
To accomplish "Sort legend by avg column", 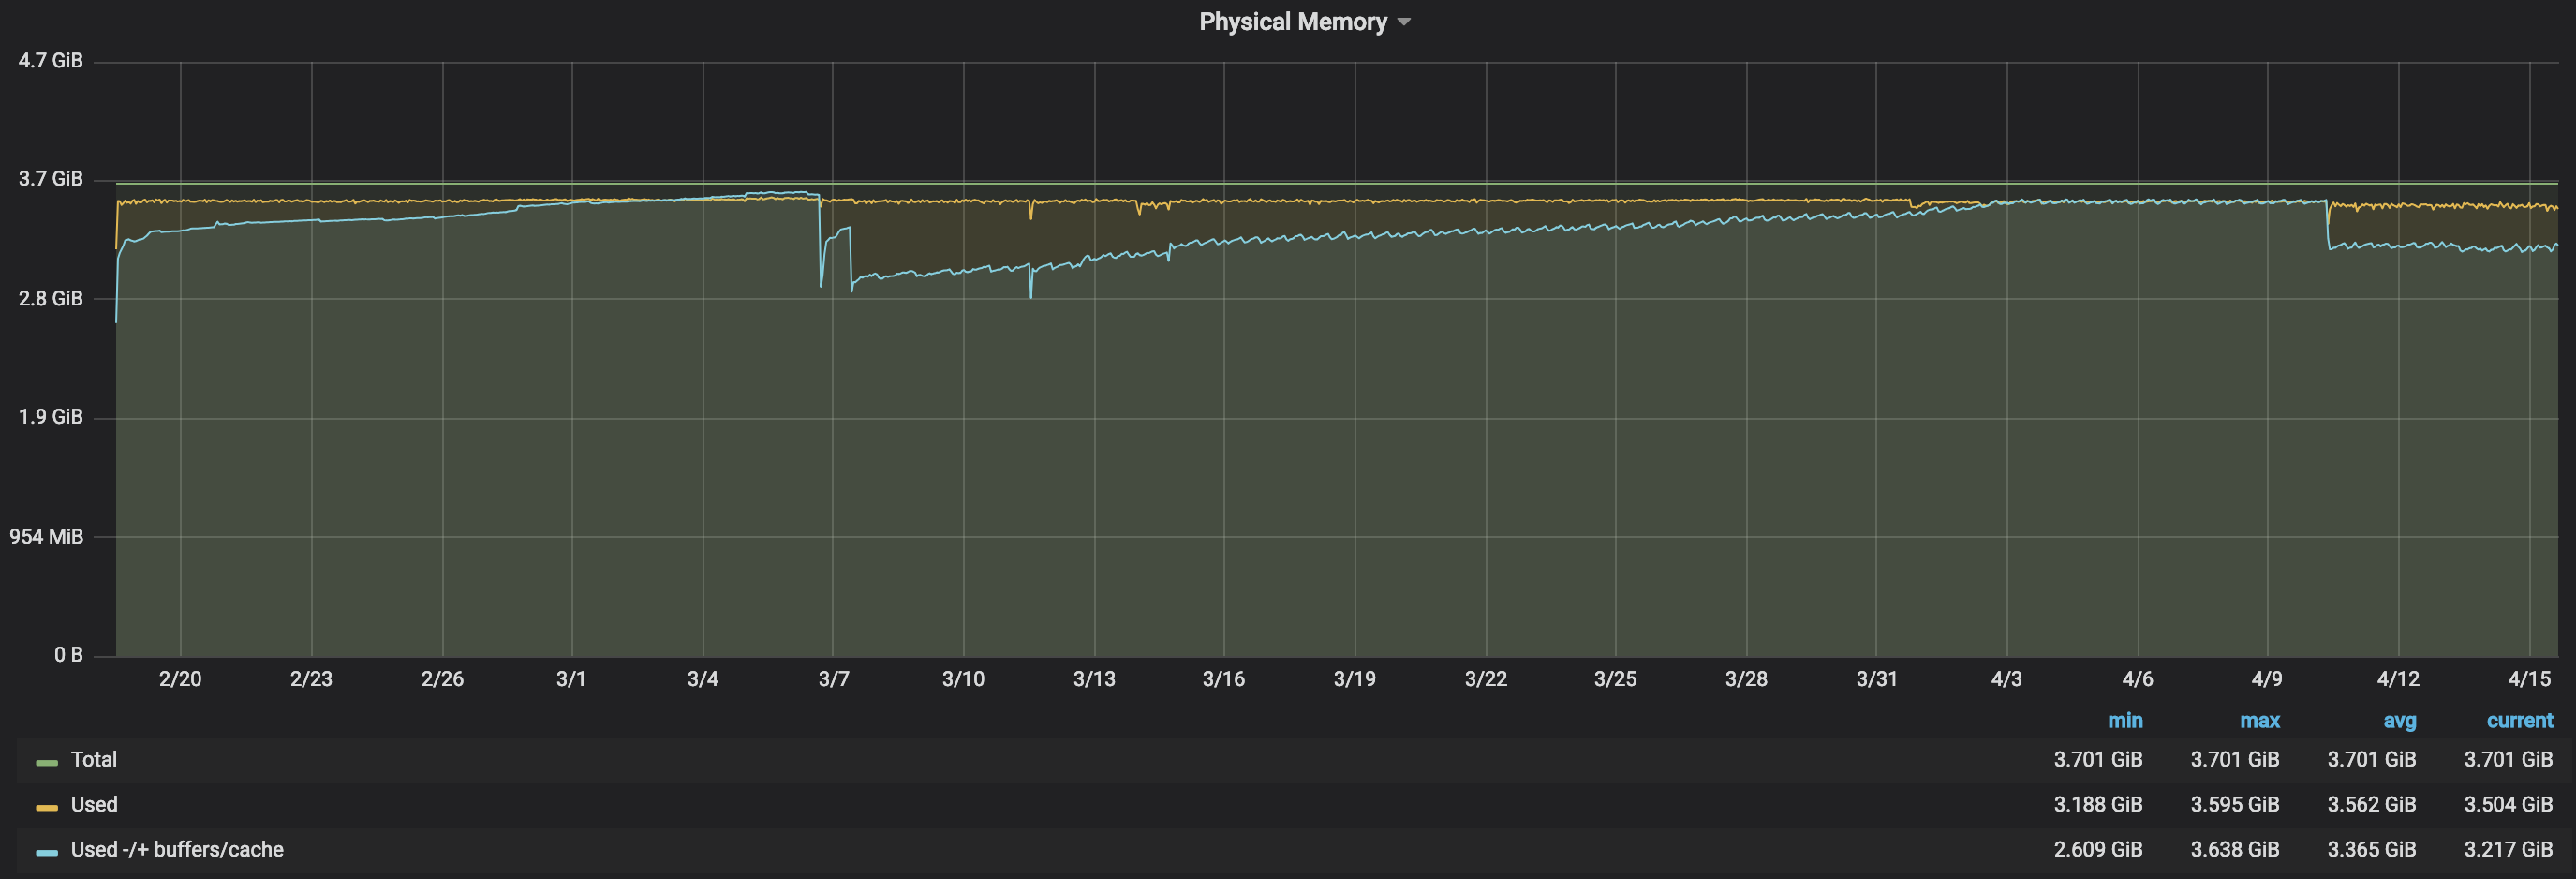I will click(2399, 721).
